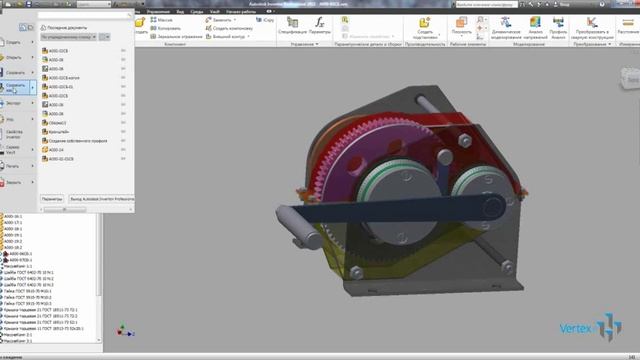Image resolution: width=640 pixels, height=360 pixels.
Task: Click Выход Autodesk Inventor Professional button
Action: click(101, 199)
